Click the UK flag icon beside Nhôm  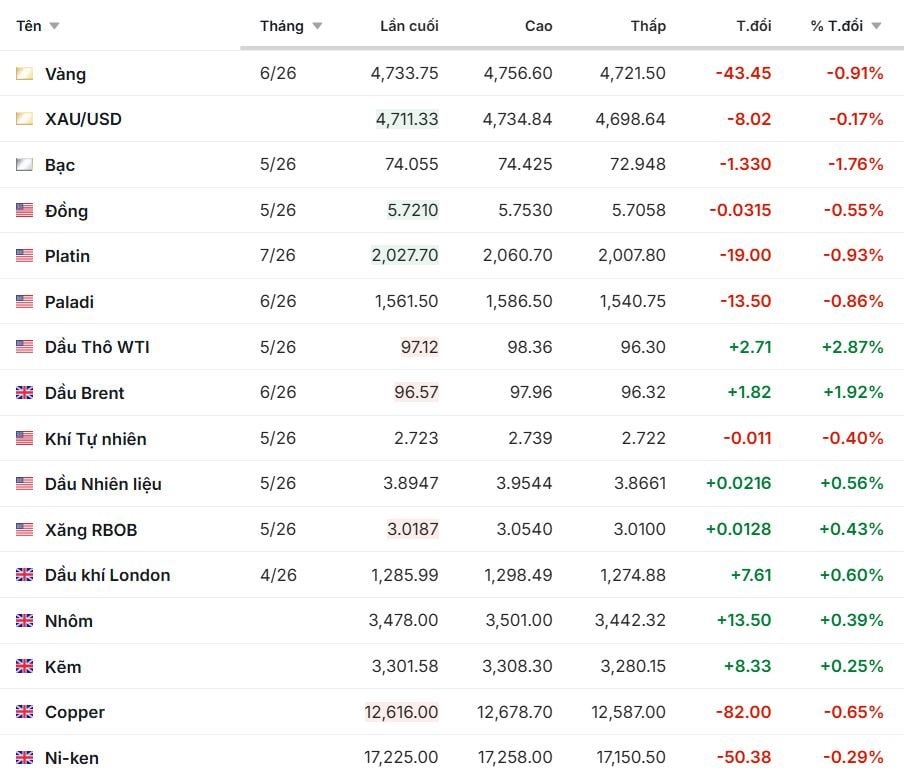[25, 621]
